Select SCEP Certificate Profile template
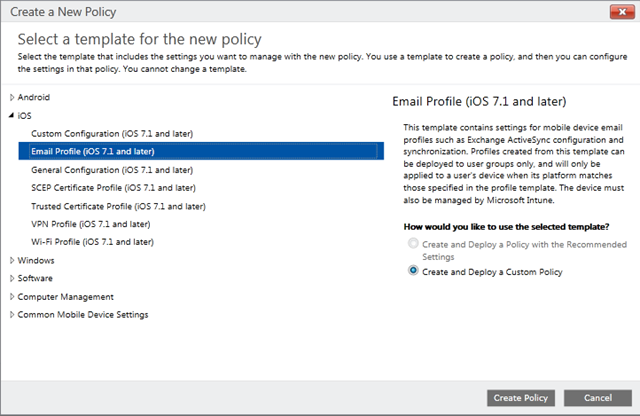This screenshot has width=640, height=416. (x=113, y=188)
